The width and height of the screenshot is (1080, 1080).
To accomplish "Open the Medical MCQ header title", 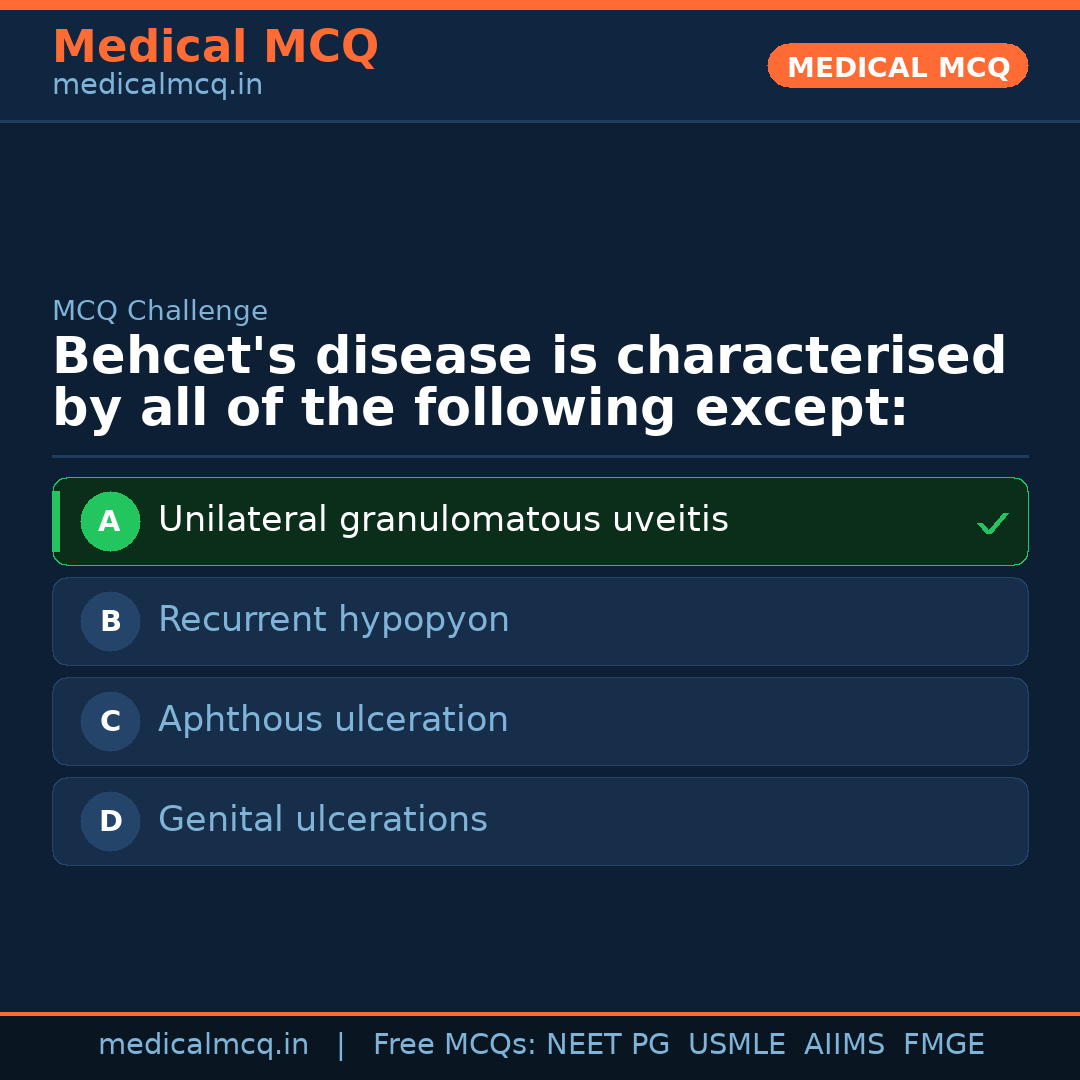I will pos(215,46).
